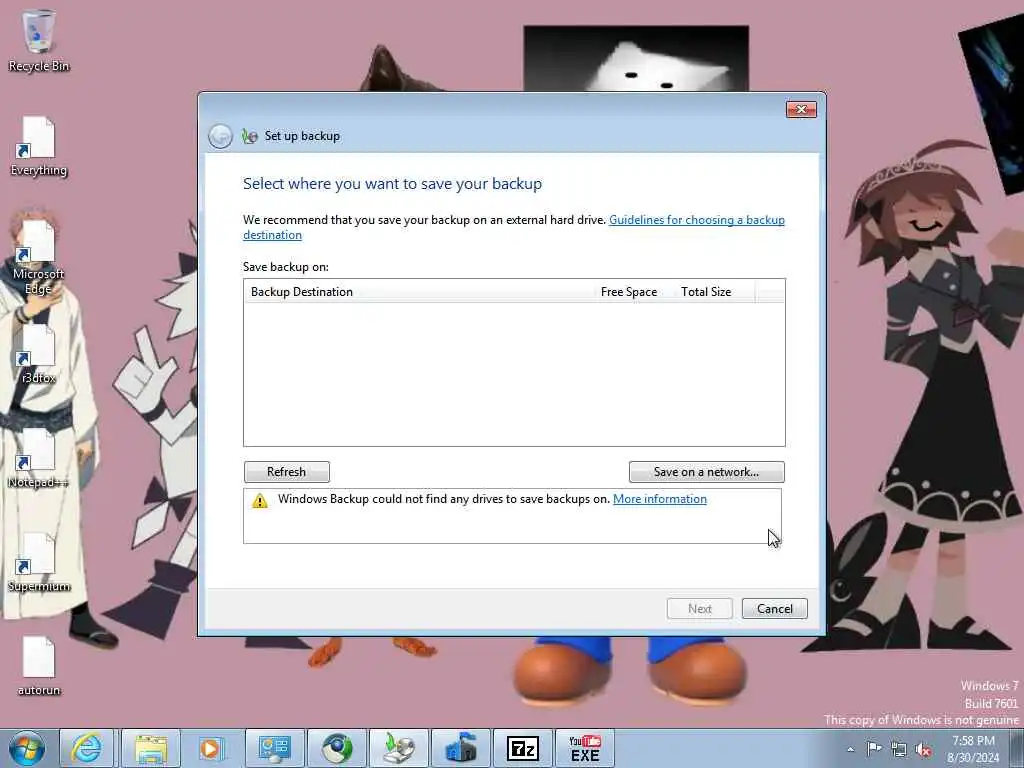Select the Everything desktop shortcut
This screenshot has height=768, width=1024.
[39, 146]
